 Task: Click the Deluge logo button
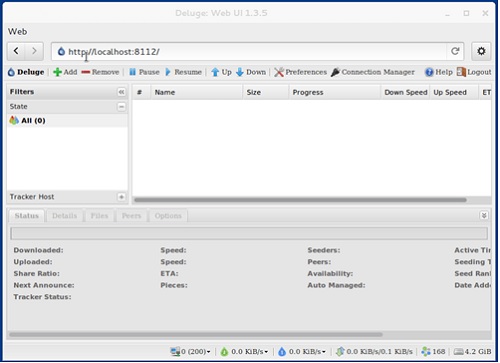click(26, 72)
